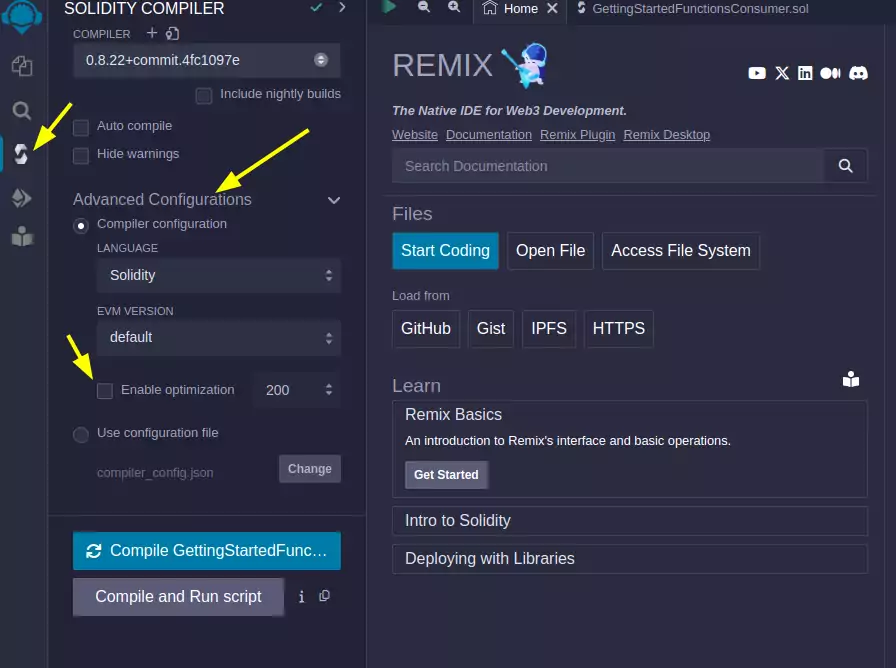896x668 pixels.
Task: Open the Remix Plugin link
Action: tap(578, 135)
